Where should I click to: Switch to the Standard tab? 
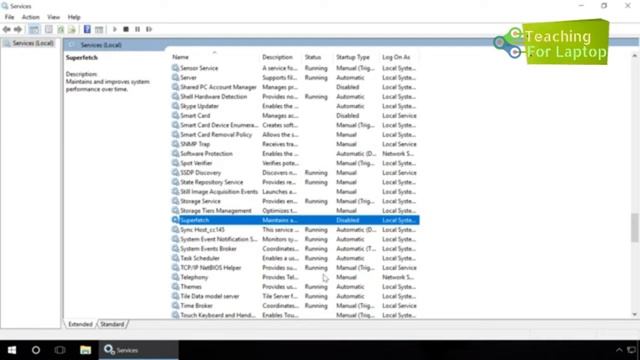point(112,324)
